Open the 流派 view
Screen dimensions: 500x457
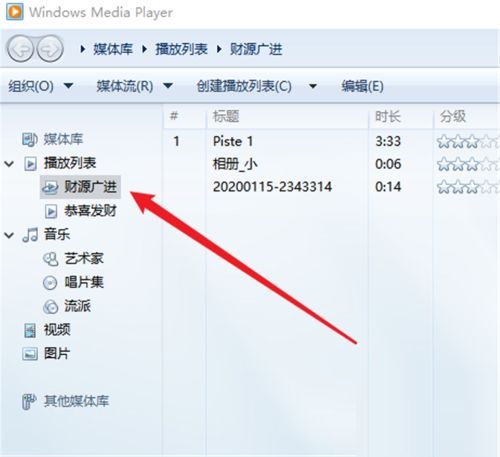coord(77,306)
